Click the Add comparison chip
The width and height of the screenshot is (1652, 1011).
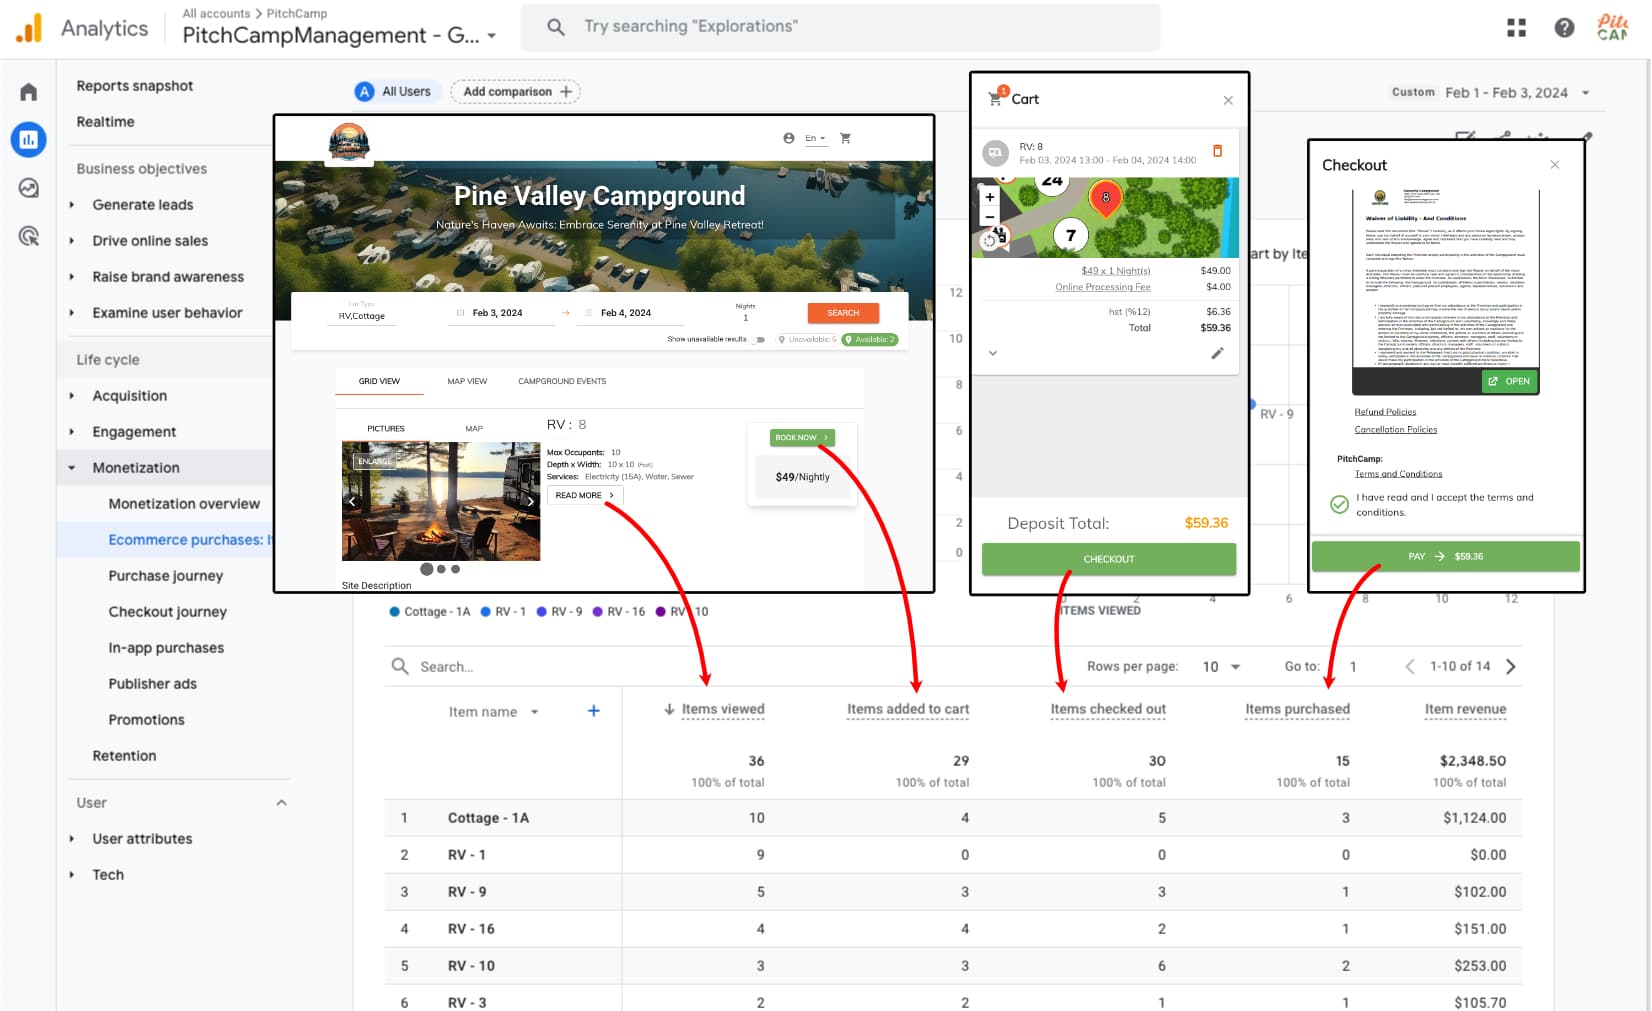[516, 91]
